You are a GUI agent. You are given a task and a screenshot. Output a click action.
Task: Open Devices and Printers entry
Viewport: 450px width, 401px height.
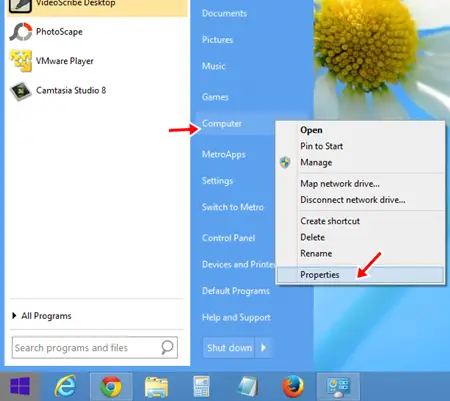click(x=239, y=264)
